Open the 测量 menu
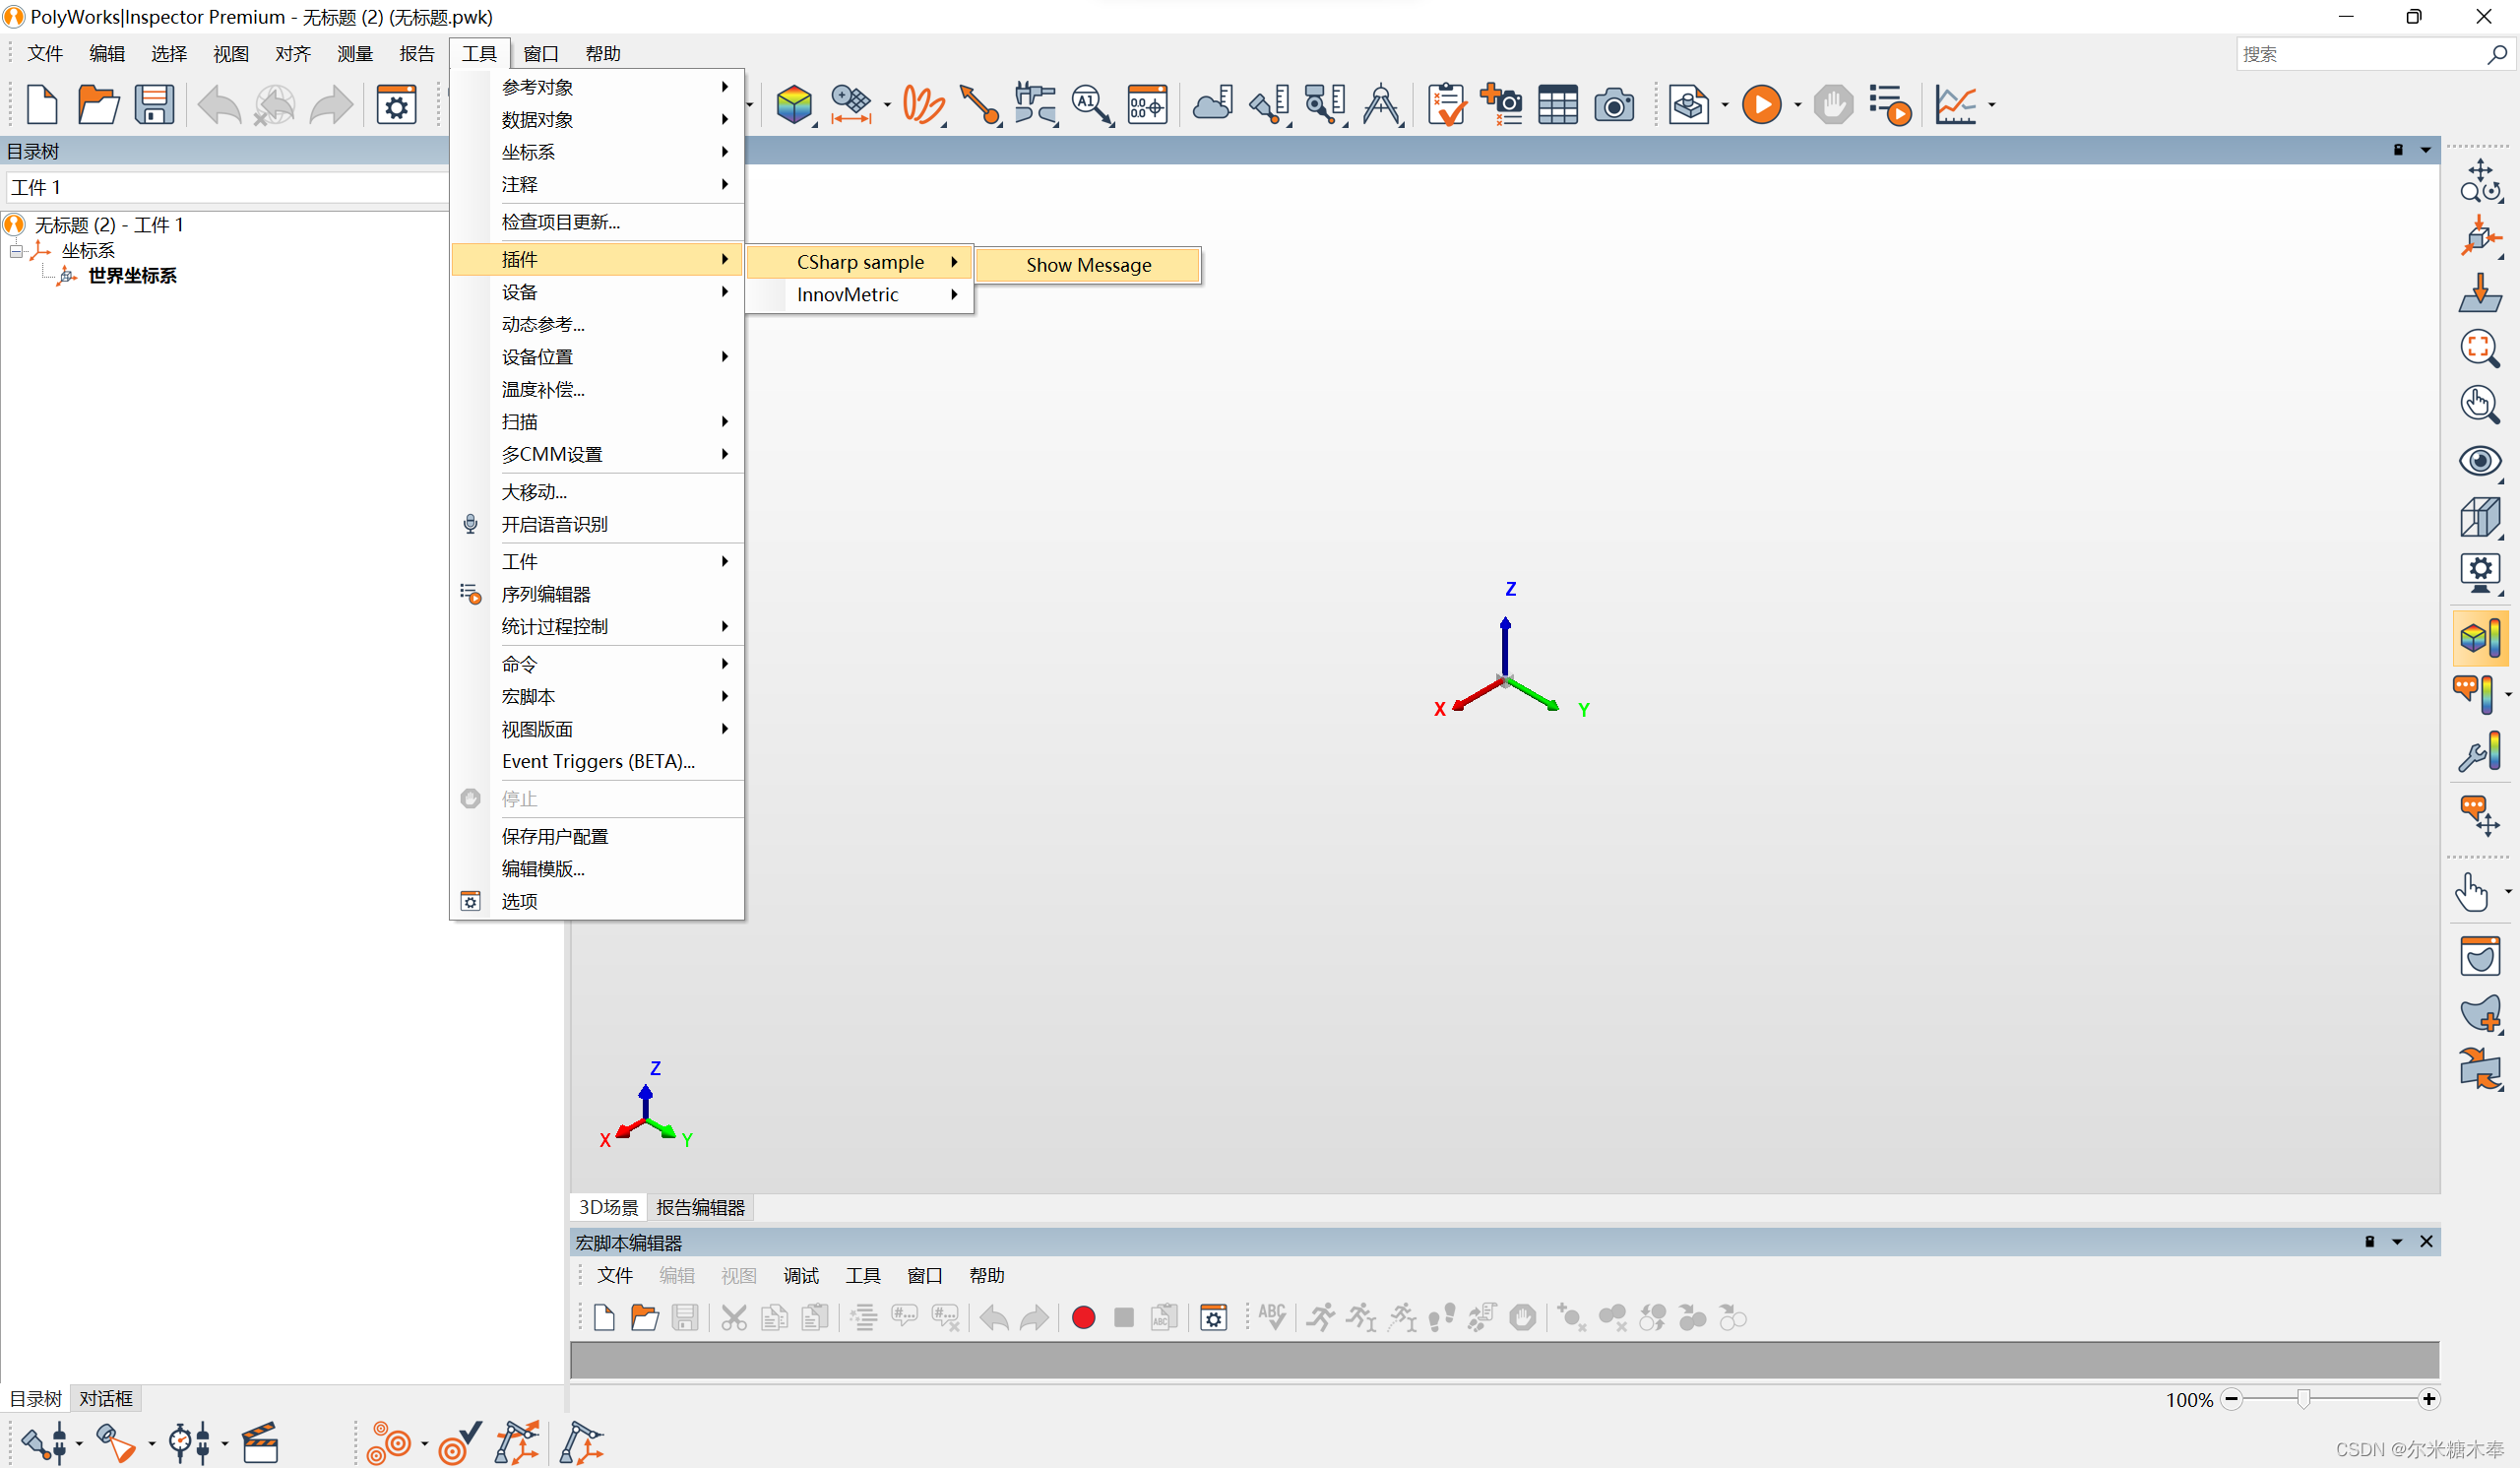The width and height of the screenshot is (2520, 1468). point(354,53)
